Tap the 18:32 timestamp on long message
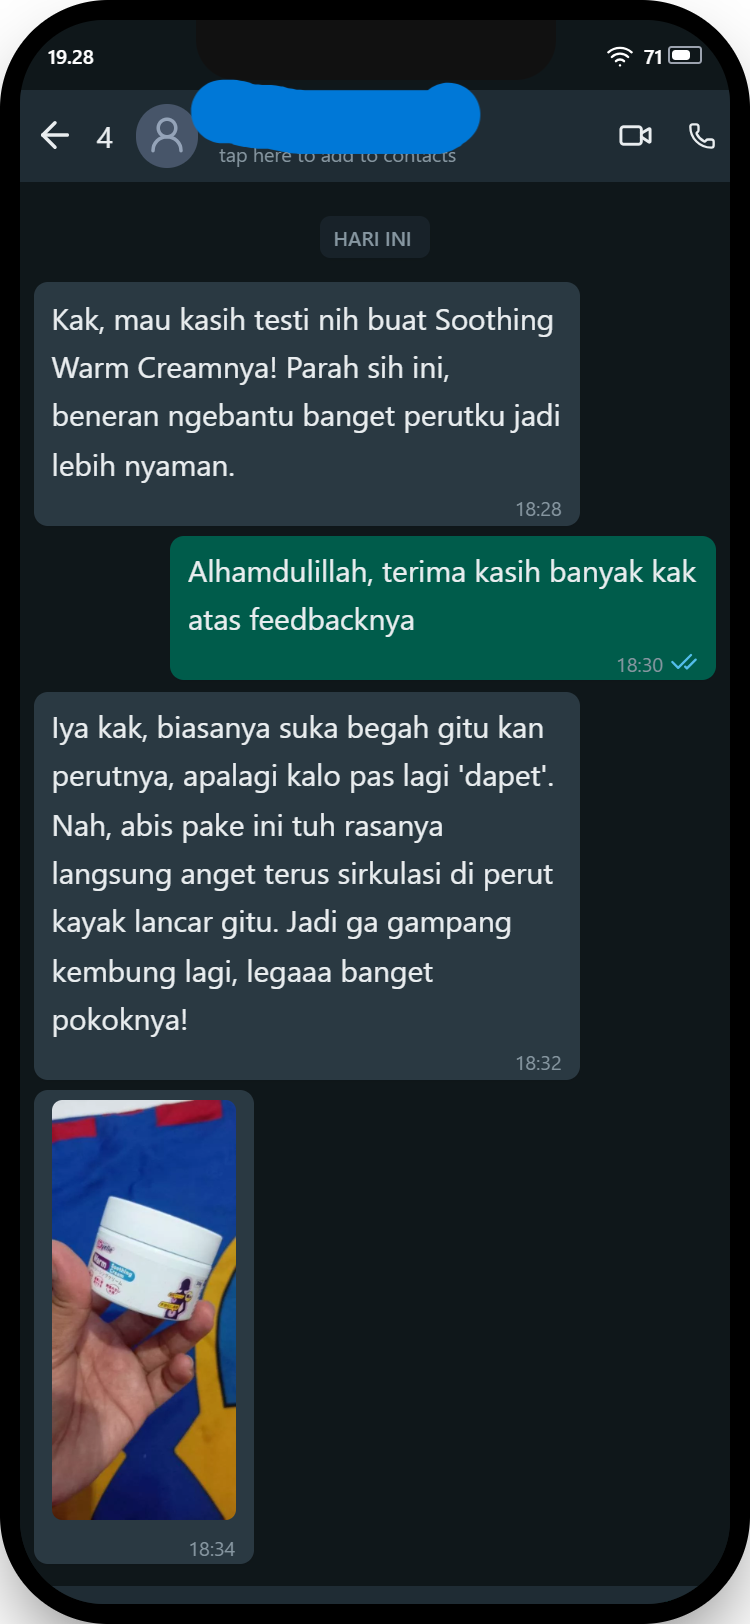The height and width of the screenshot is (1624, 750). pyautogui.click(x=538, y=1063)
